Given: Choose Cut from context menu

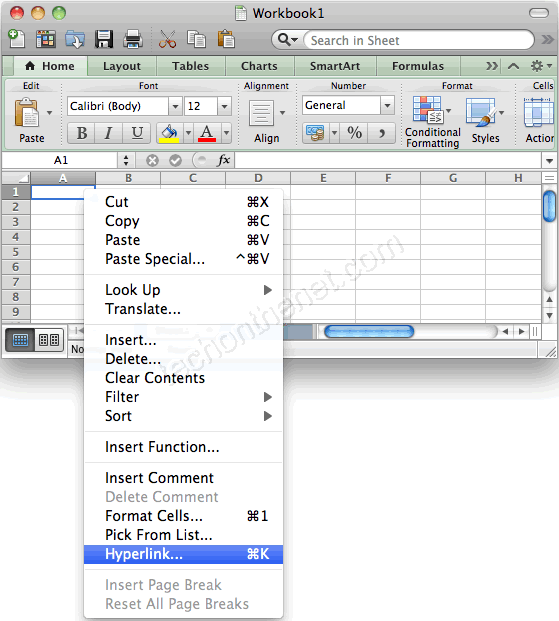Looking at the screenshot, I should click(183, 202).
